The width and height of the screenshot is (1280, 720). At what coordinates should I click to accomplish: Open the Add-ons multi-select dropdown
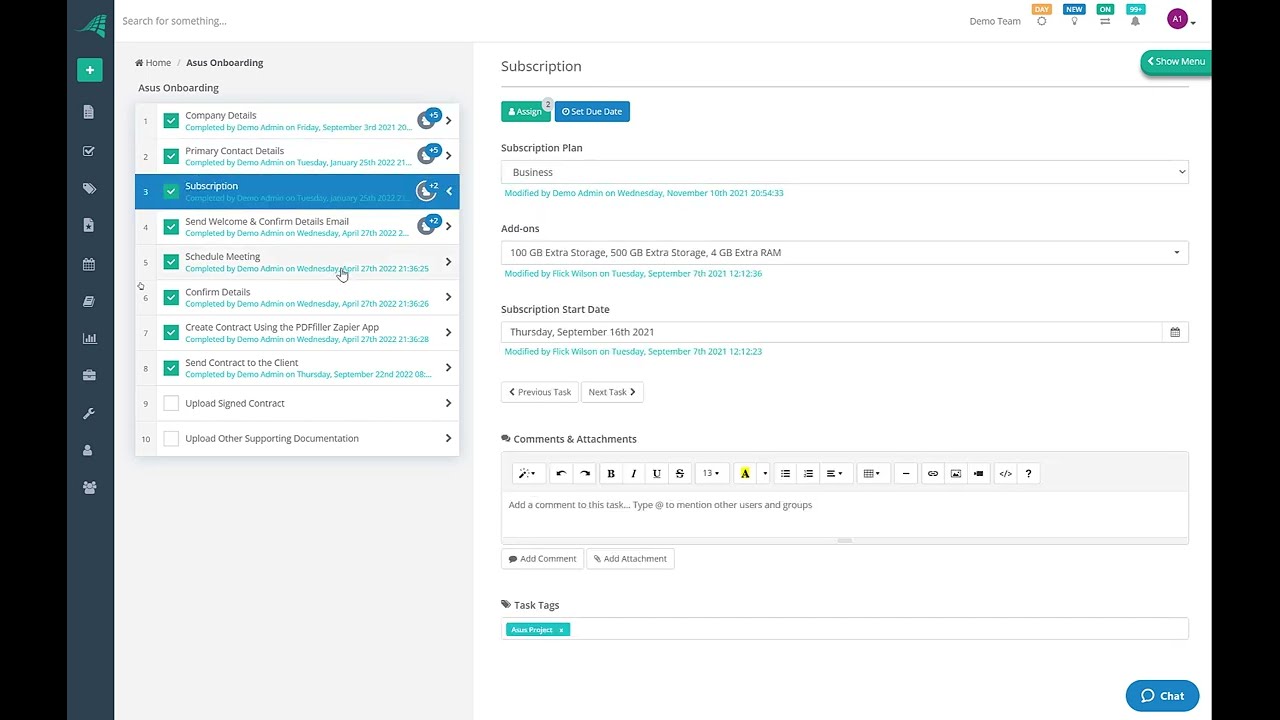pyautogui.click(x=844, y=252)
